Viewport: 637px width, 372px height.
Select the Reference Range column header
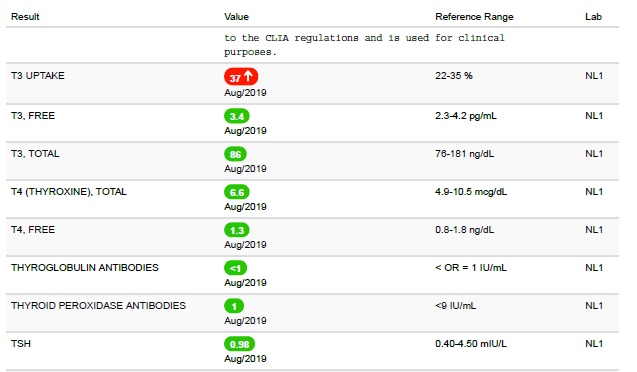point(474,17)
